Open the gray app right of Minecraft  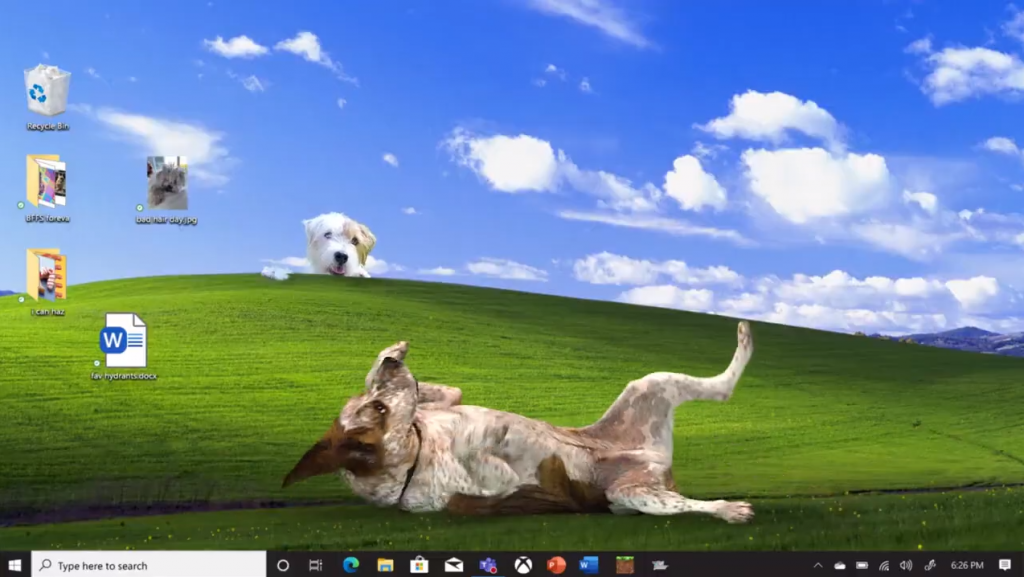[x=660, y=565]
